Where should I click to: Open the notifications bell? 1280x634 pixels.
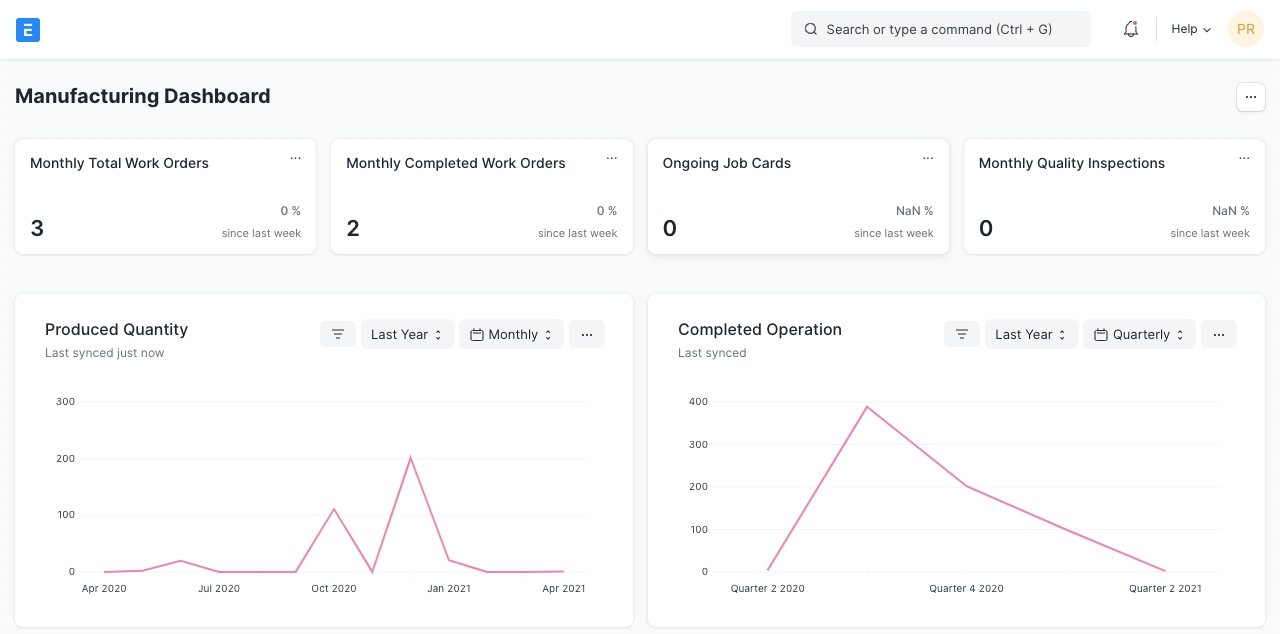[1131, 30]
